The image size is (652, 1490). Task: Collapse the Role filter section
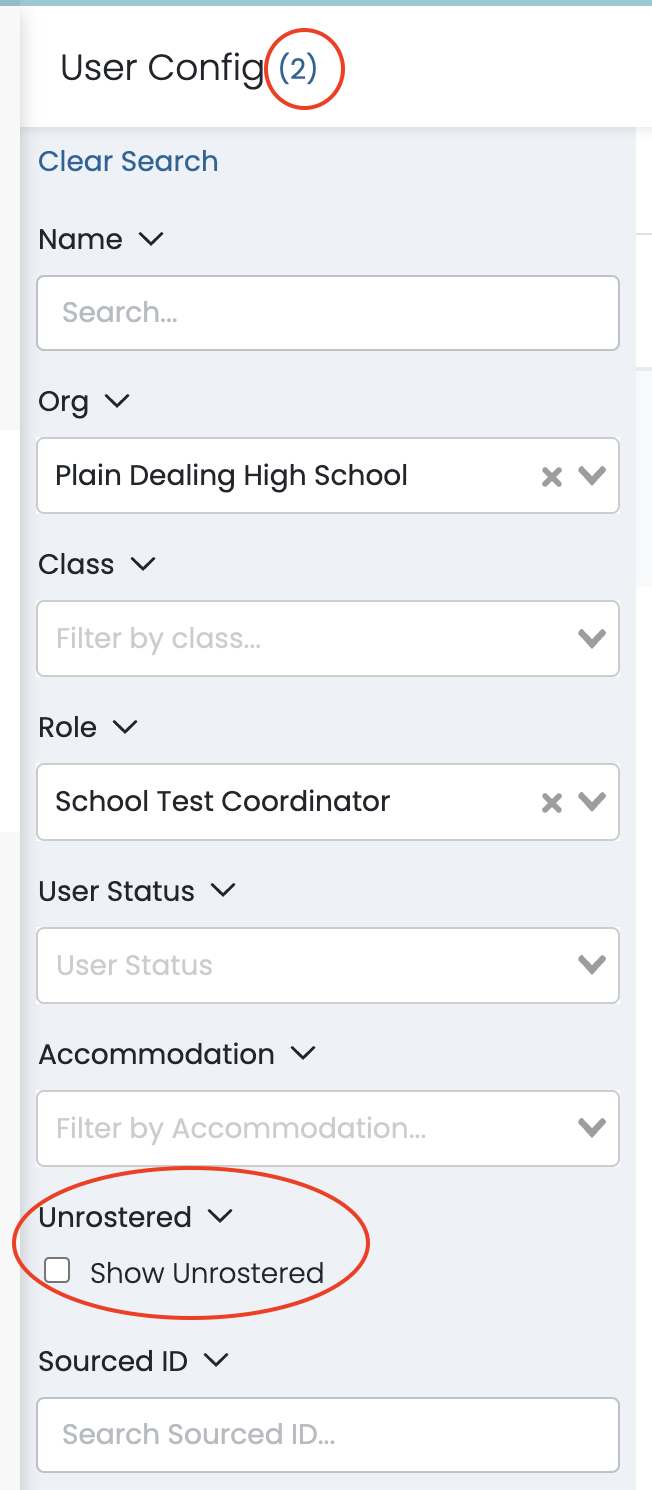pos(124,728)
